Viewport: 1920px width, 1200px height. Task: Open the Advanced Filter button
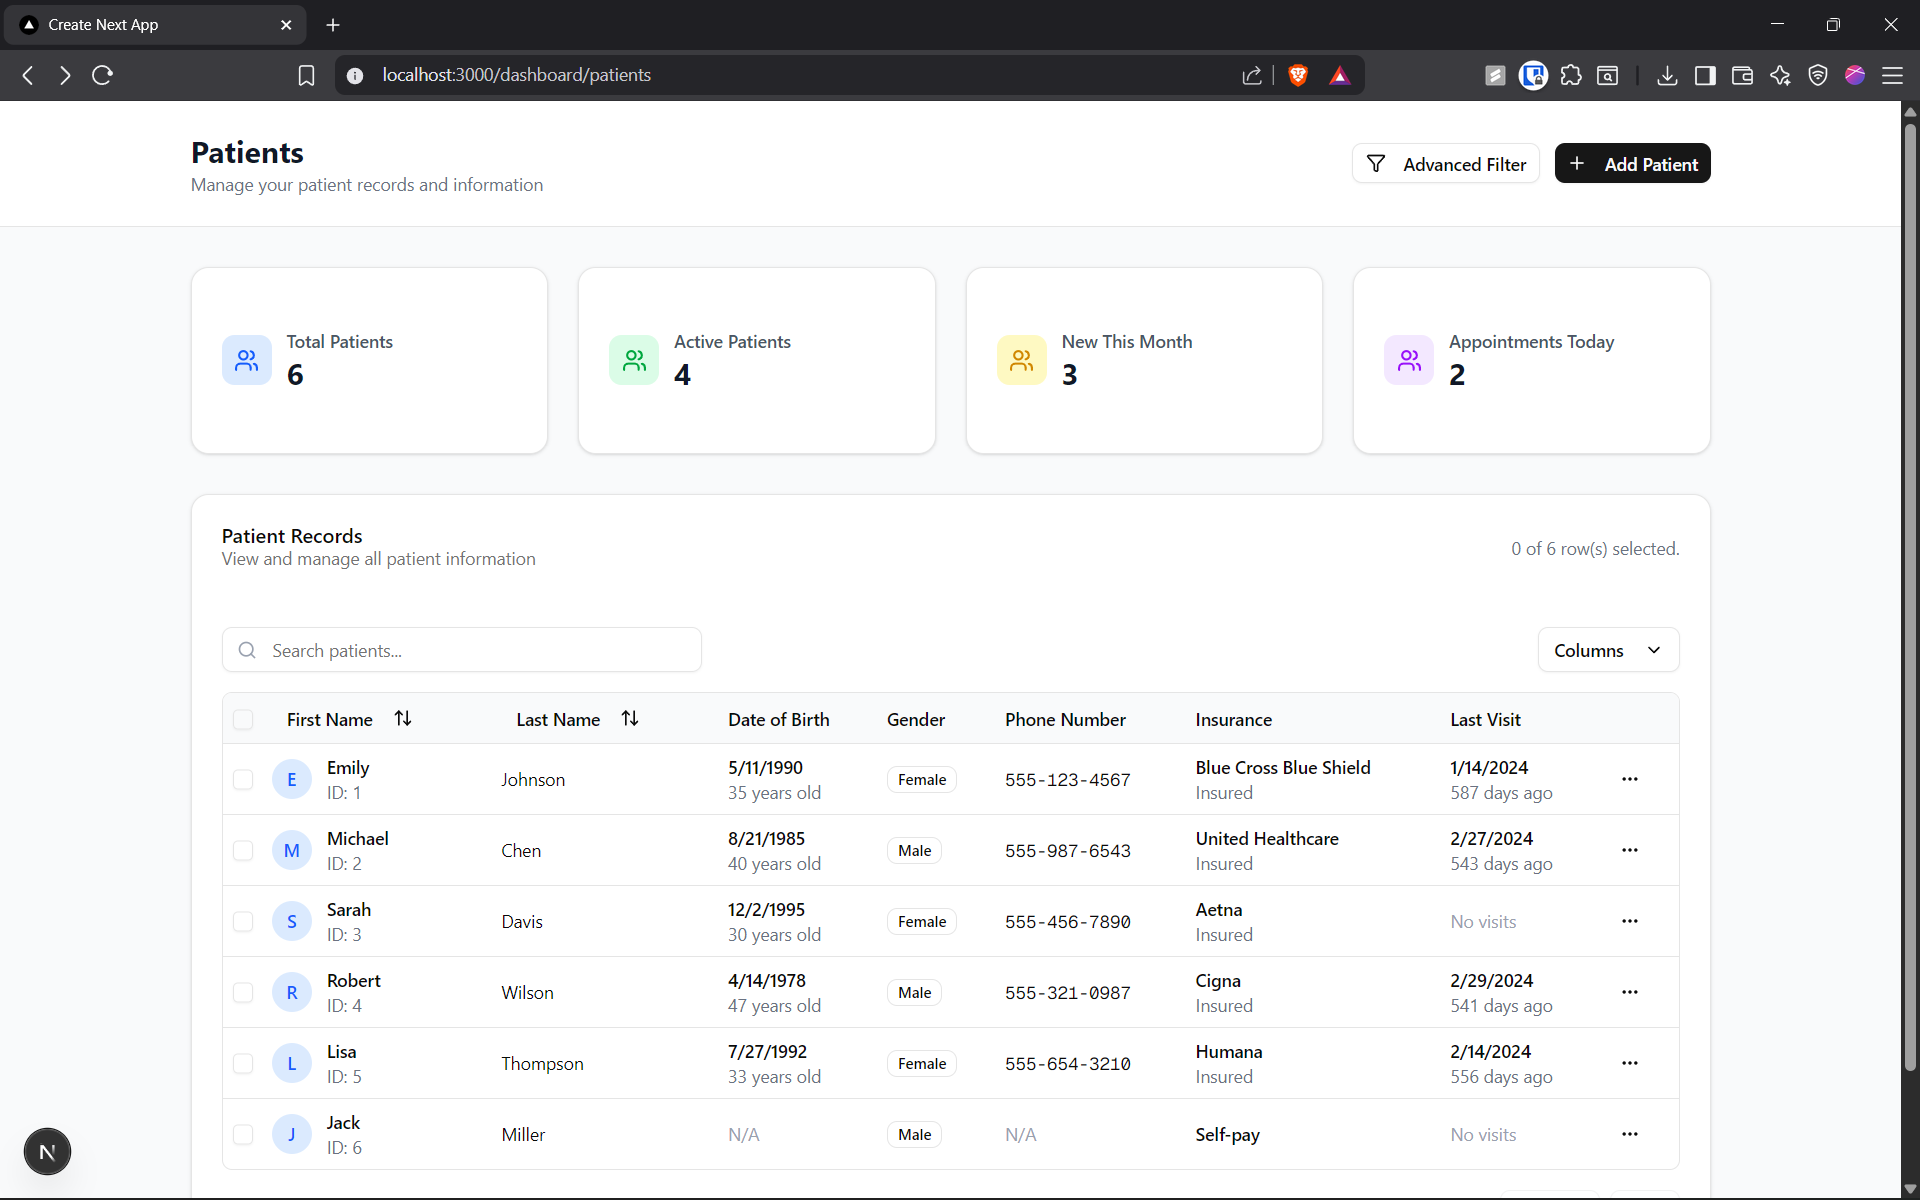click(x=1445, y=164)
